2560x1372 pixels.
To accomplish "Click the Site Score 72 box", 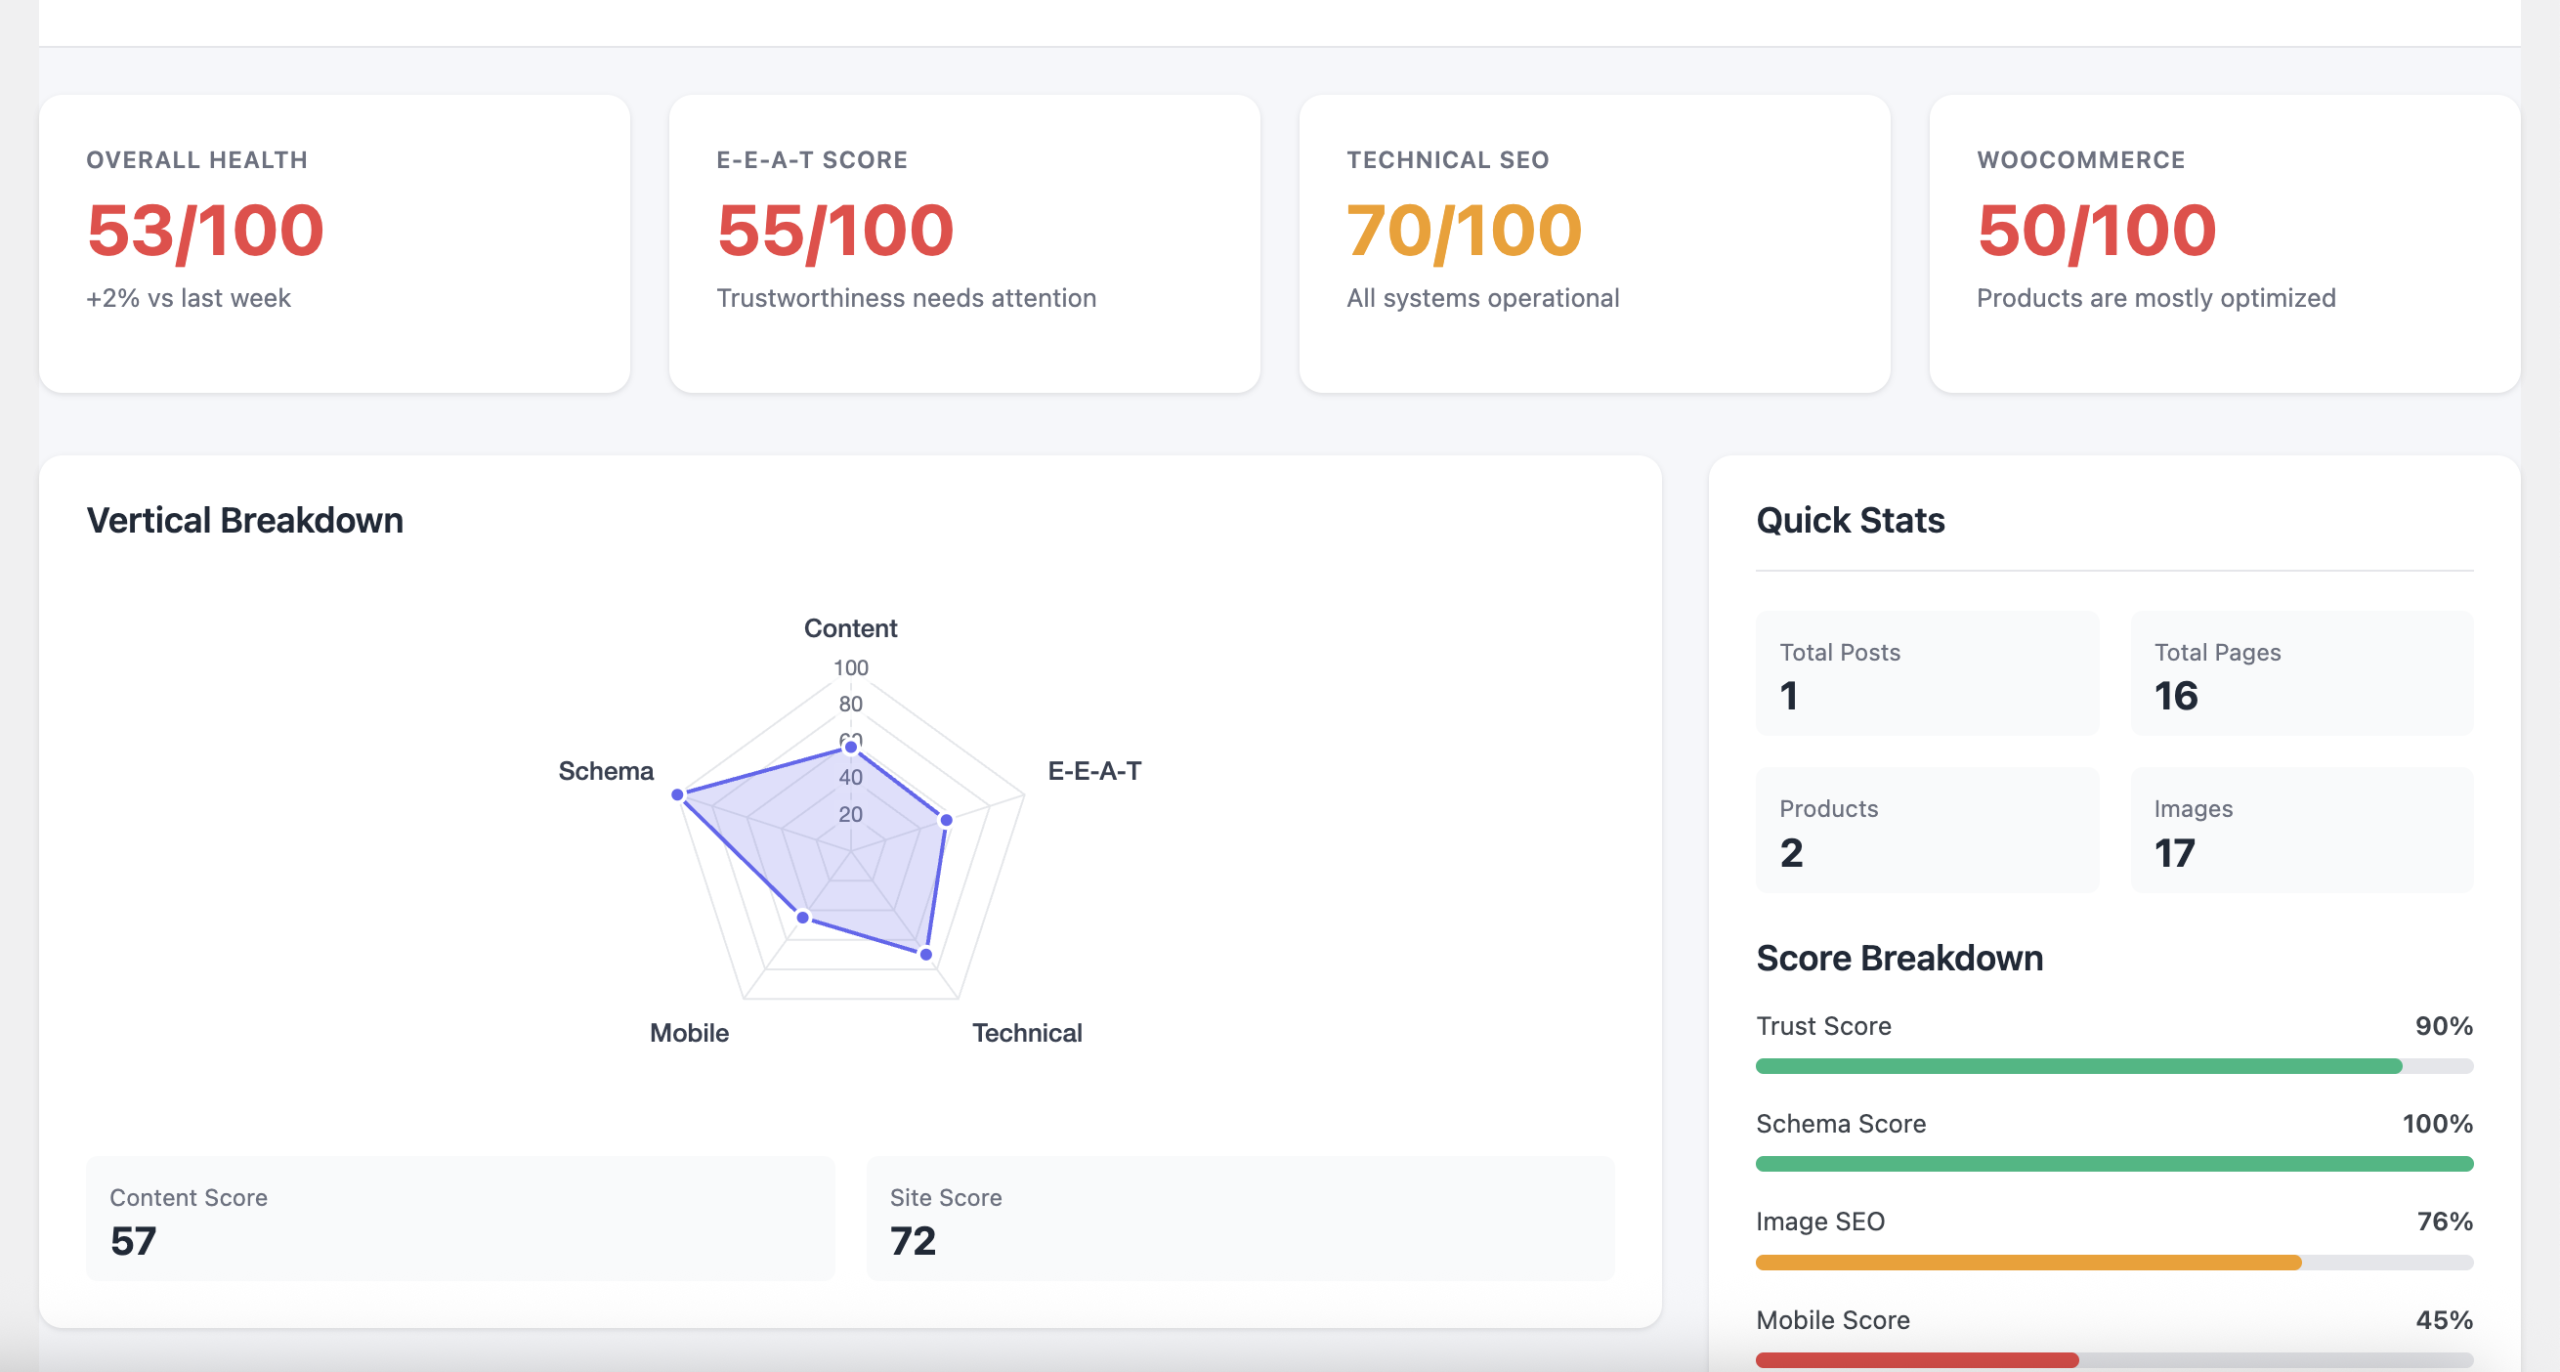I will [1240, 1219].
